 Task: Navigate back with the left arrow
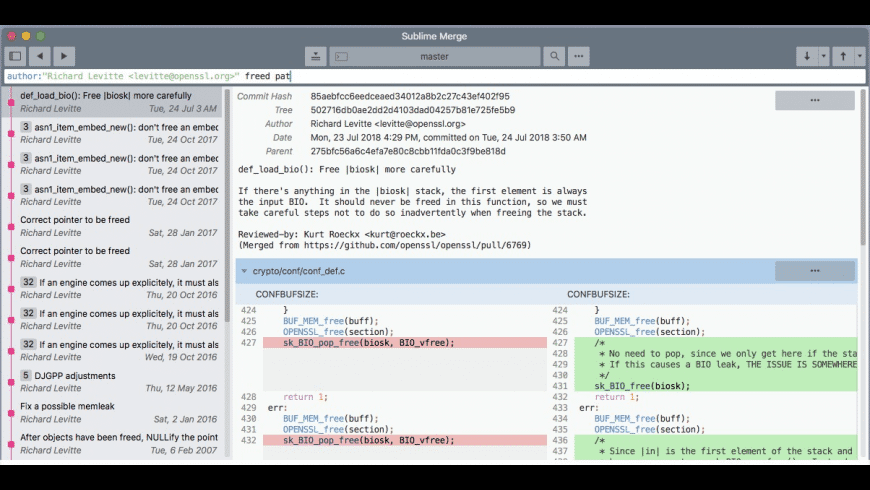(x=40, y=56)
